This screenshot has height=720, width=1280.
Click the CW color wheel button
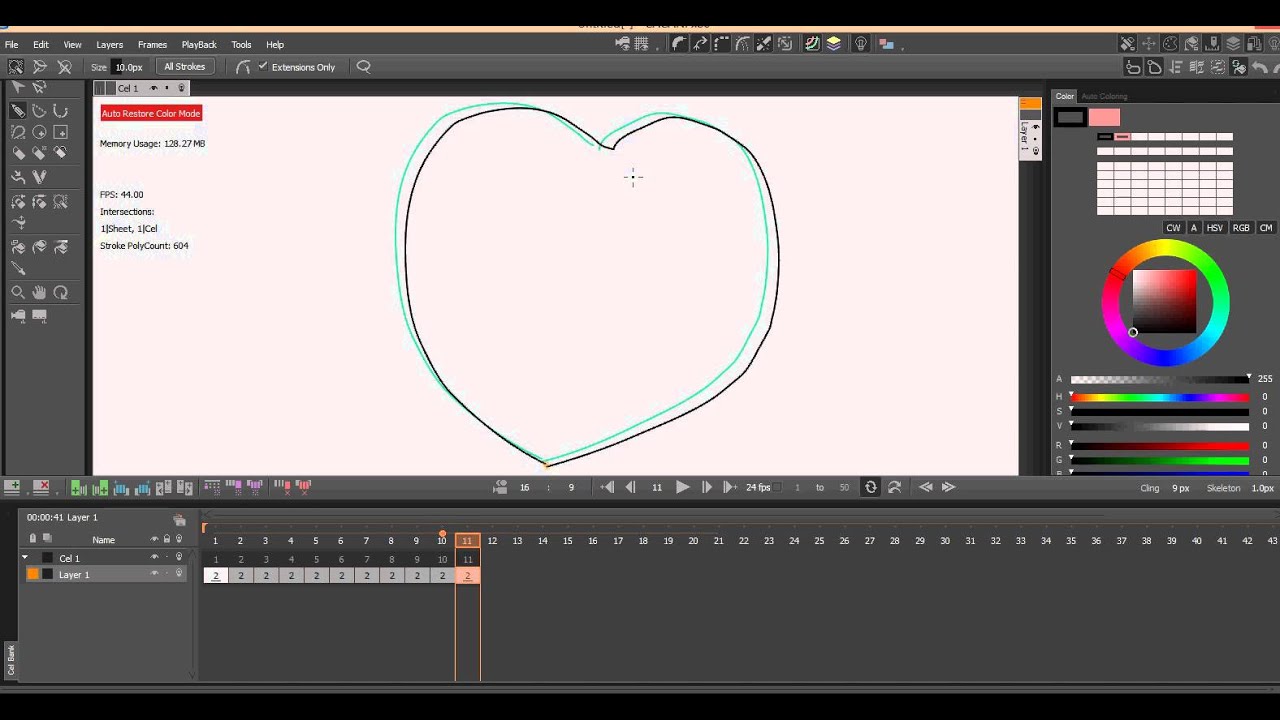coord(1173,228)
